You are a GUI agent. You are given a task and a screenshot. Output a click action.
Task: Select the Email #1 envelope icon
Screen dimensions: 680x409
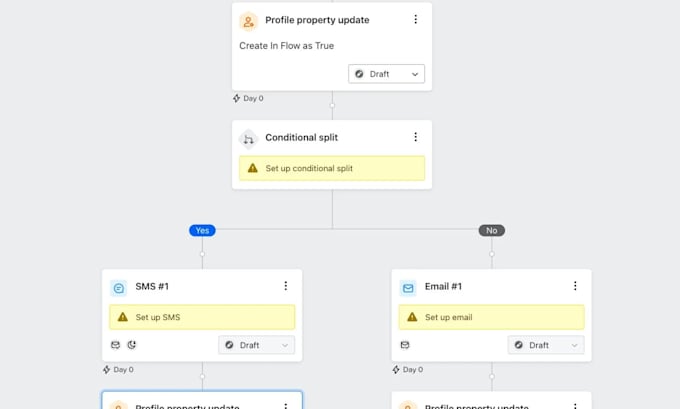pos(408,288)
